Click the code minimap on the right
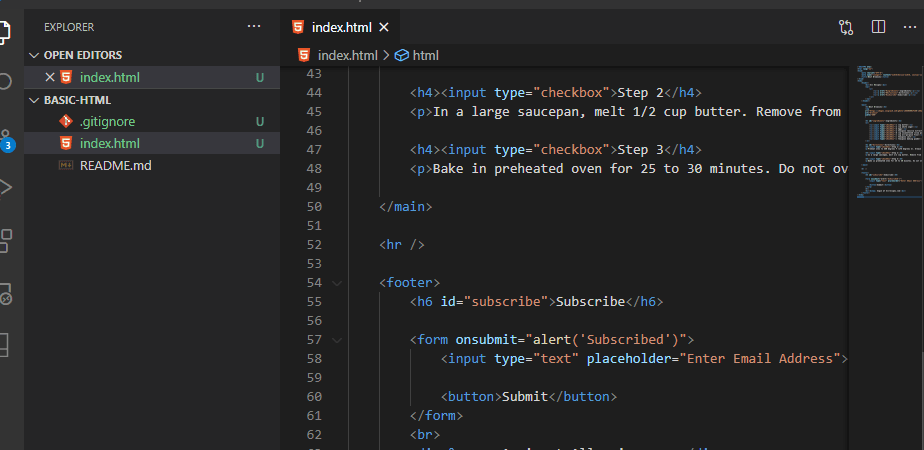 pos(885,130)
